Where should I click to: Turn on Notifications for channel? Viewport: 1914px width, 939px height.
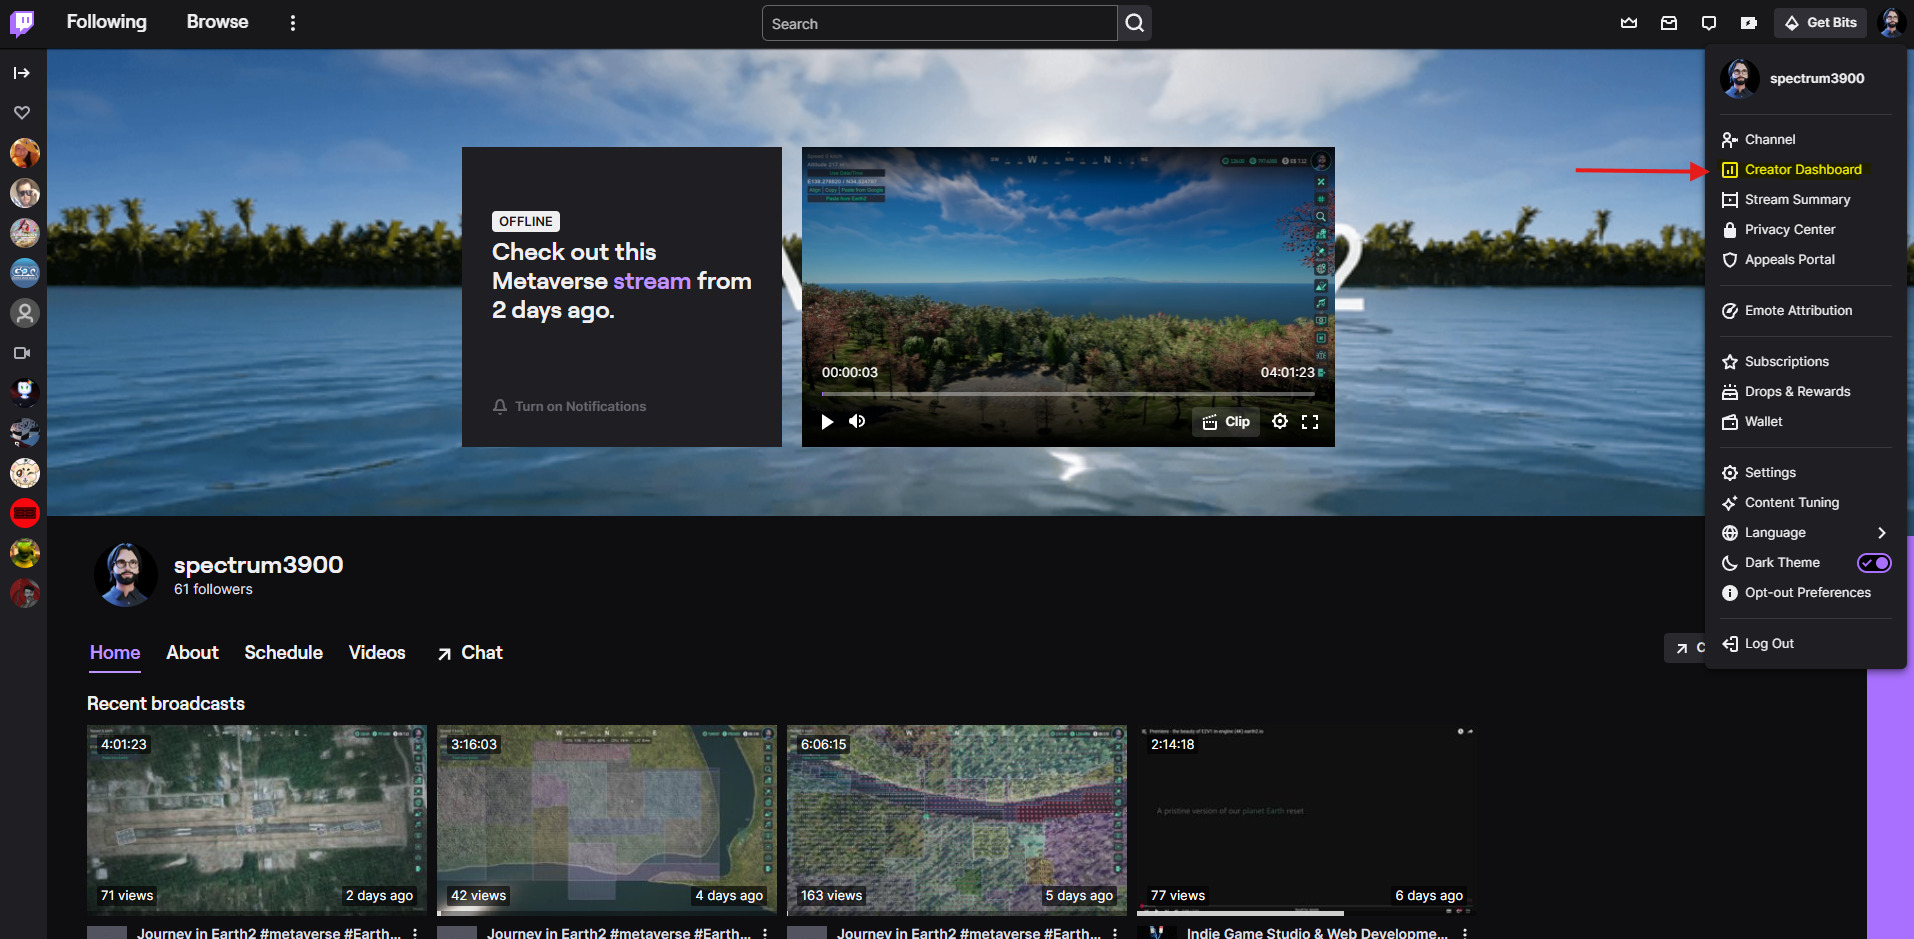click(570, 406)
